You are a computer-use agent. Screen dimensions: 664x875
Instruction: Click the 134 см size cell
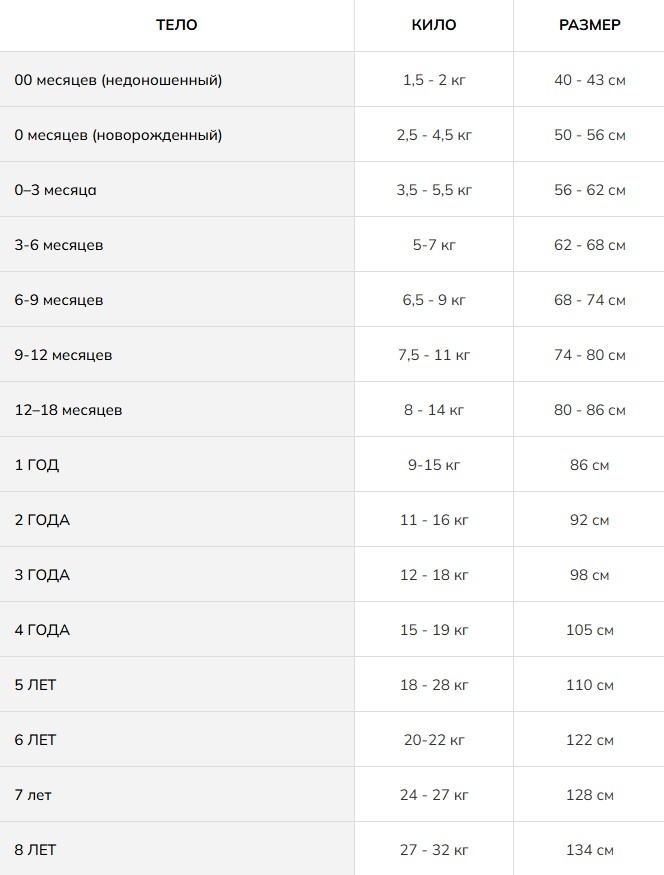589,850
